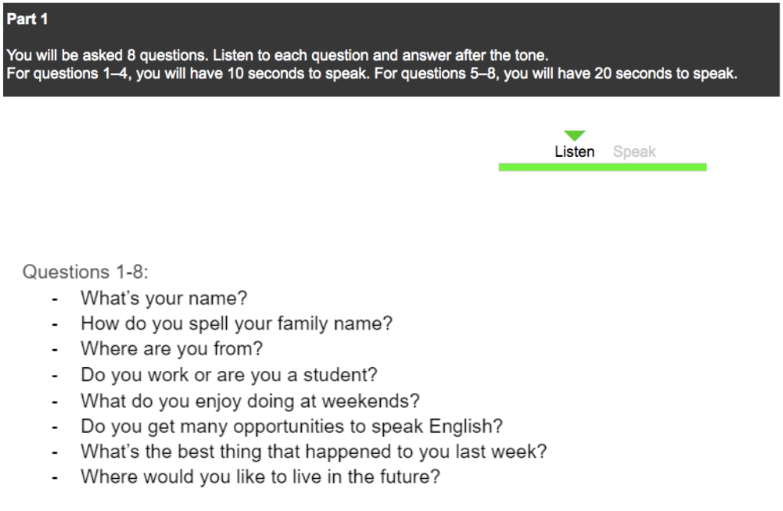Click the question about opportunities to speak English
Image resolution: width=783 pixels, height=511 pixels.
(x=292, y=427)
